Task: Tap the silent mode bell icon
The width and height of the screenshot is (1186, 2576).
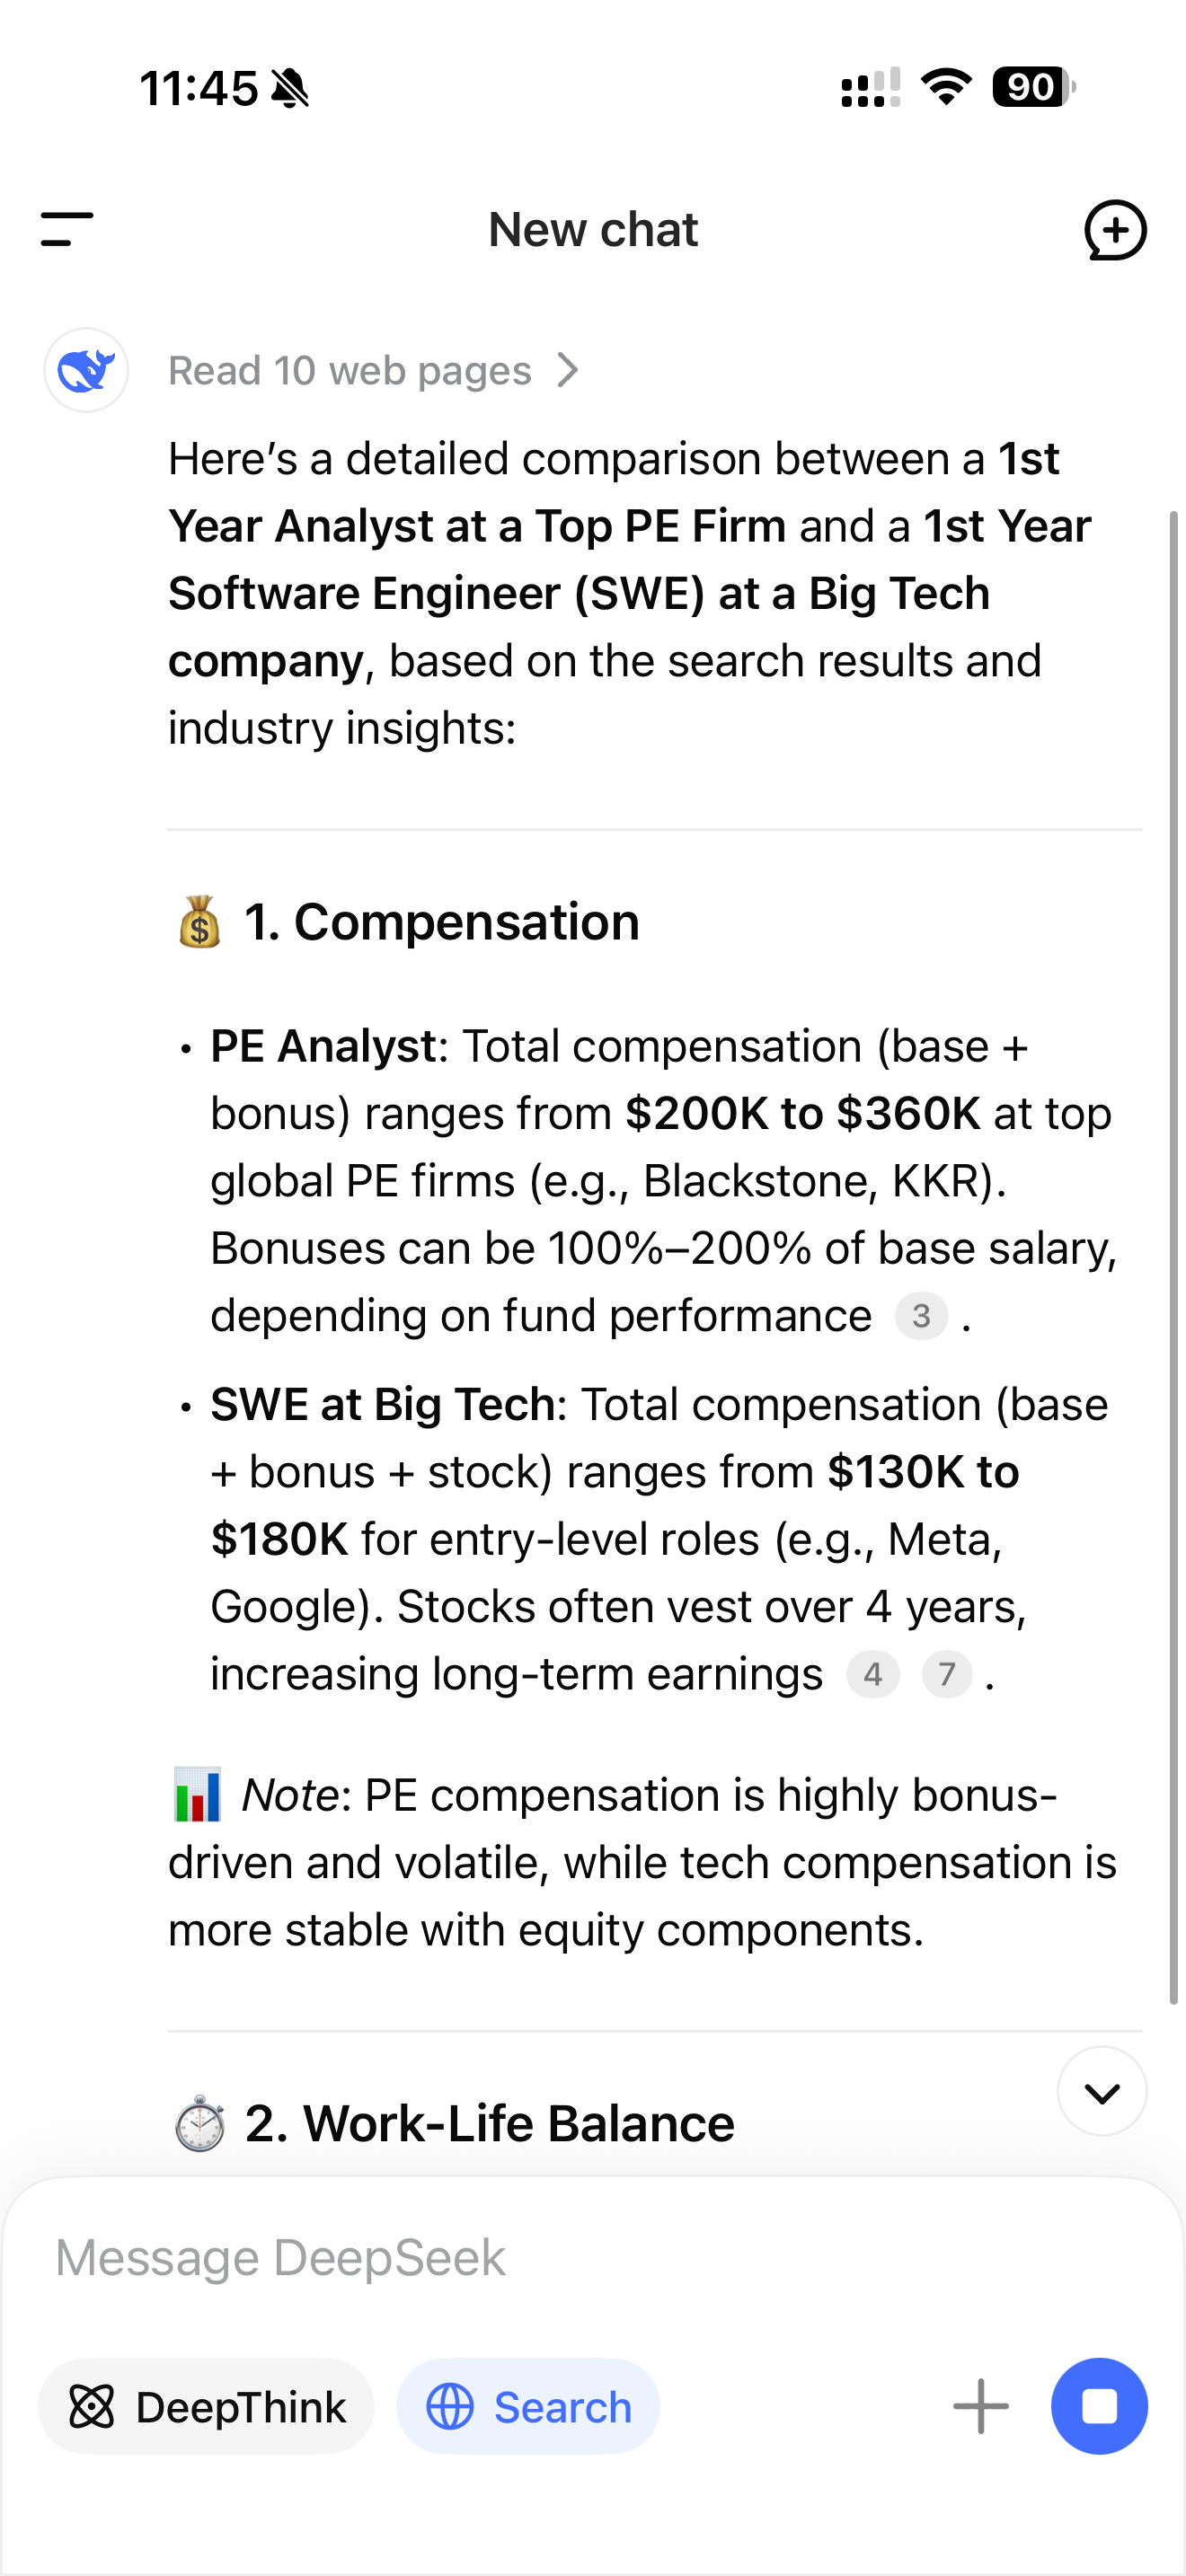Action: (x=290, y=88)
